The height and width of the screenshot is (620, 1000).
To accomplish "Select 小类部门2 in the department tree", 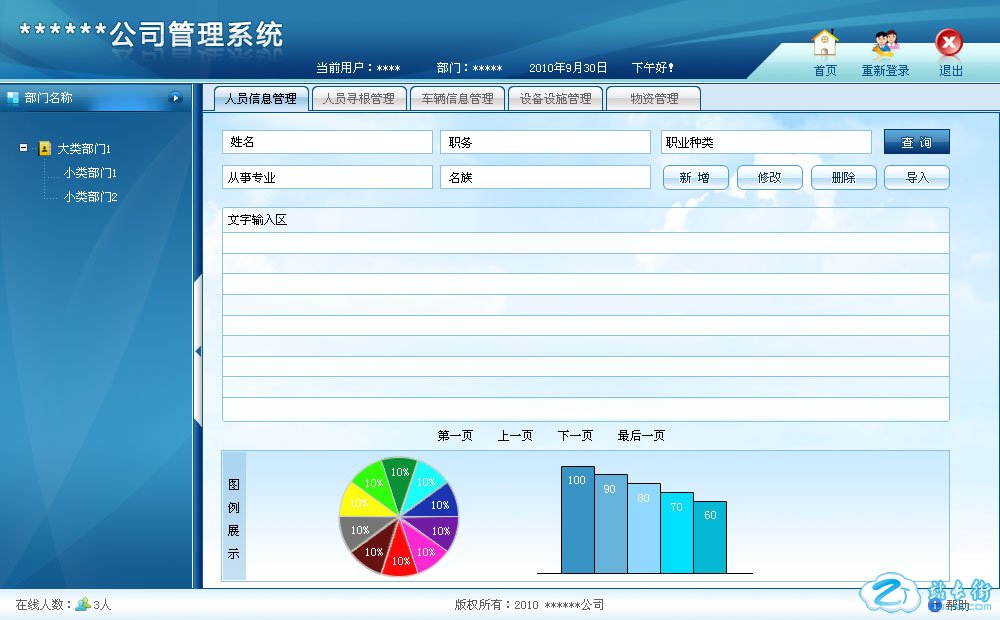I will 90,197.
